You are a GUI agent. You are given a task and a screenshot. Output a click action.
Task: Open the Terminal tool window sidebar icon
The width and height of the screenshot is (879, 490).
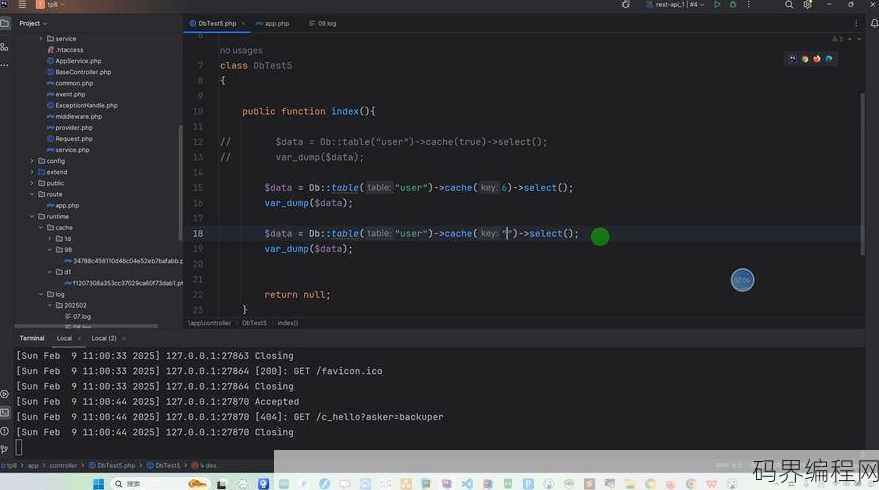point(4,413)
